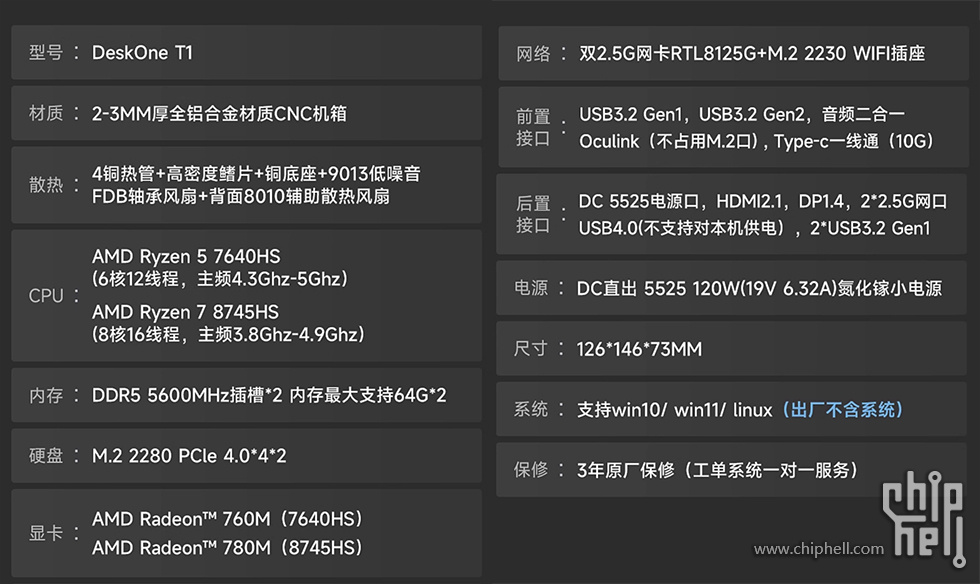Viewport: 980px width, 584px height.
Task: Click the "电源" label
Action: (x=531, y=288)
